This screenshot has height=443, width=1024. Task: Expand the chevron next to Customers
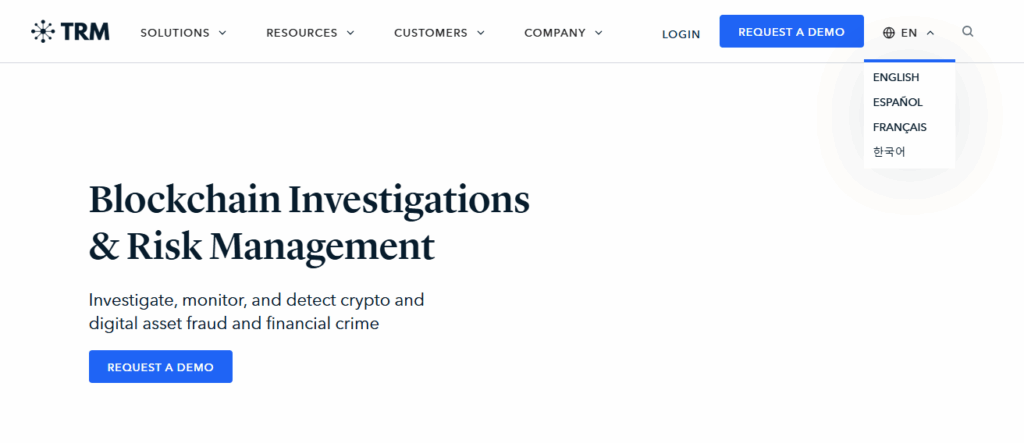coord(481,33)
